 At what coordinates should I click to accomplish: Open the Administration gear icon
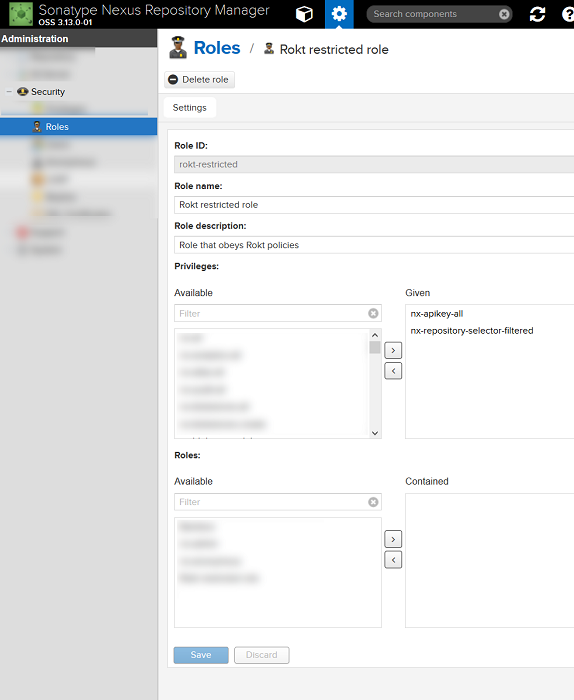[x=339, y=14]
